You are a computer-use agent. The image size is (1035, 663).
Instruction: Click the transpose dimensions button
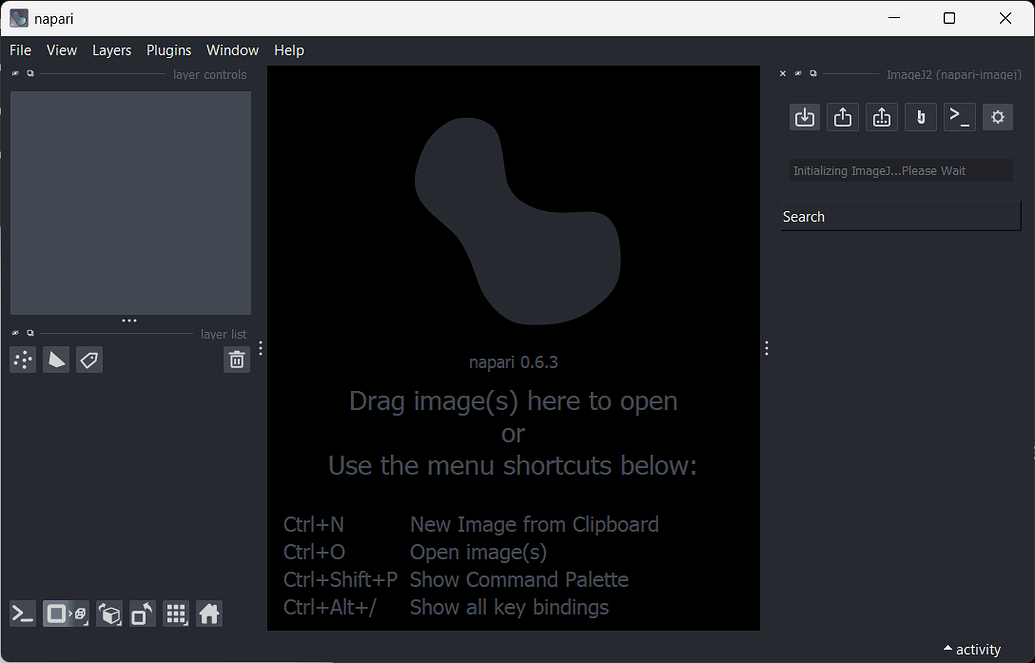[143, 614]
